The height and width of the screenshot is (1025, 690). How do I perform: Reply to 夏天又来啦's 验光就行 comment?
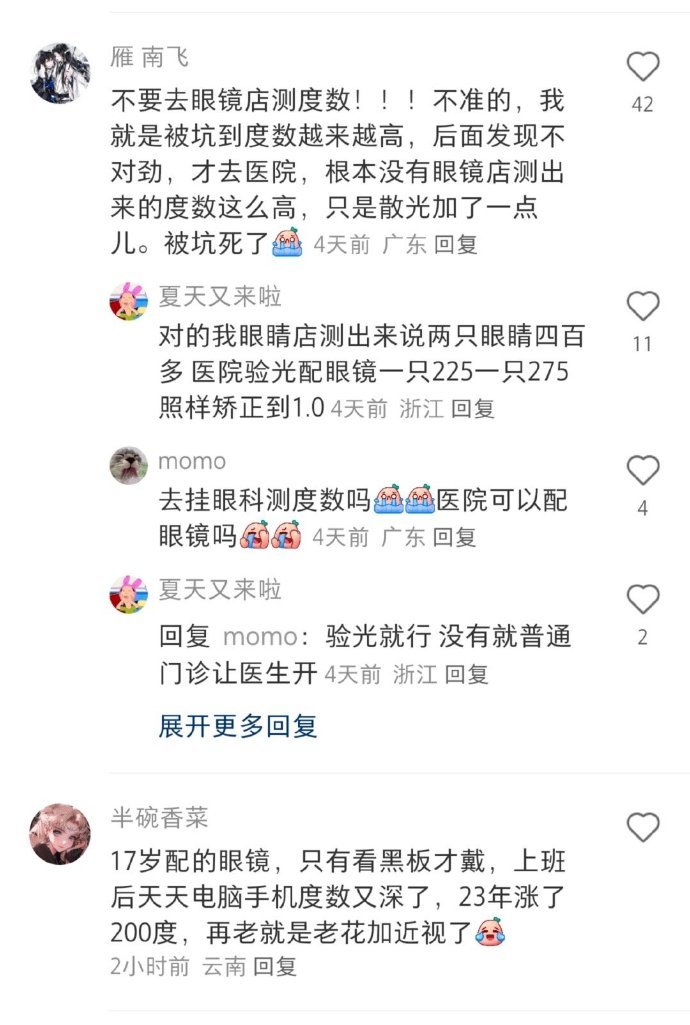pos(467,673)
